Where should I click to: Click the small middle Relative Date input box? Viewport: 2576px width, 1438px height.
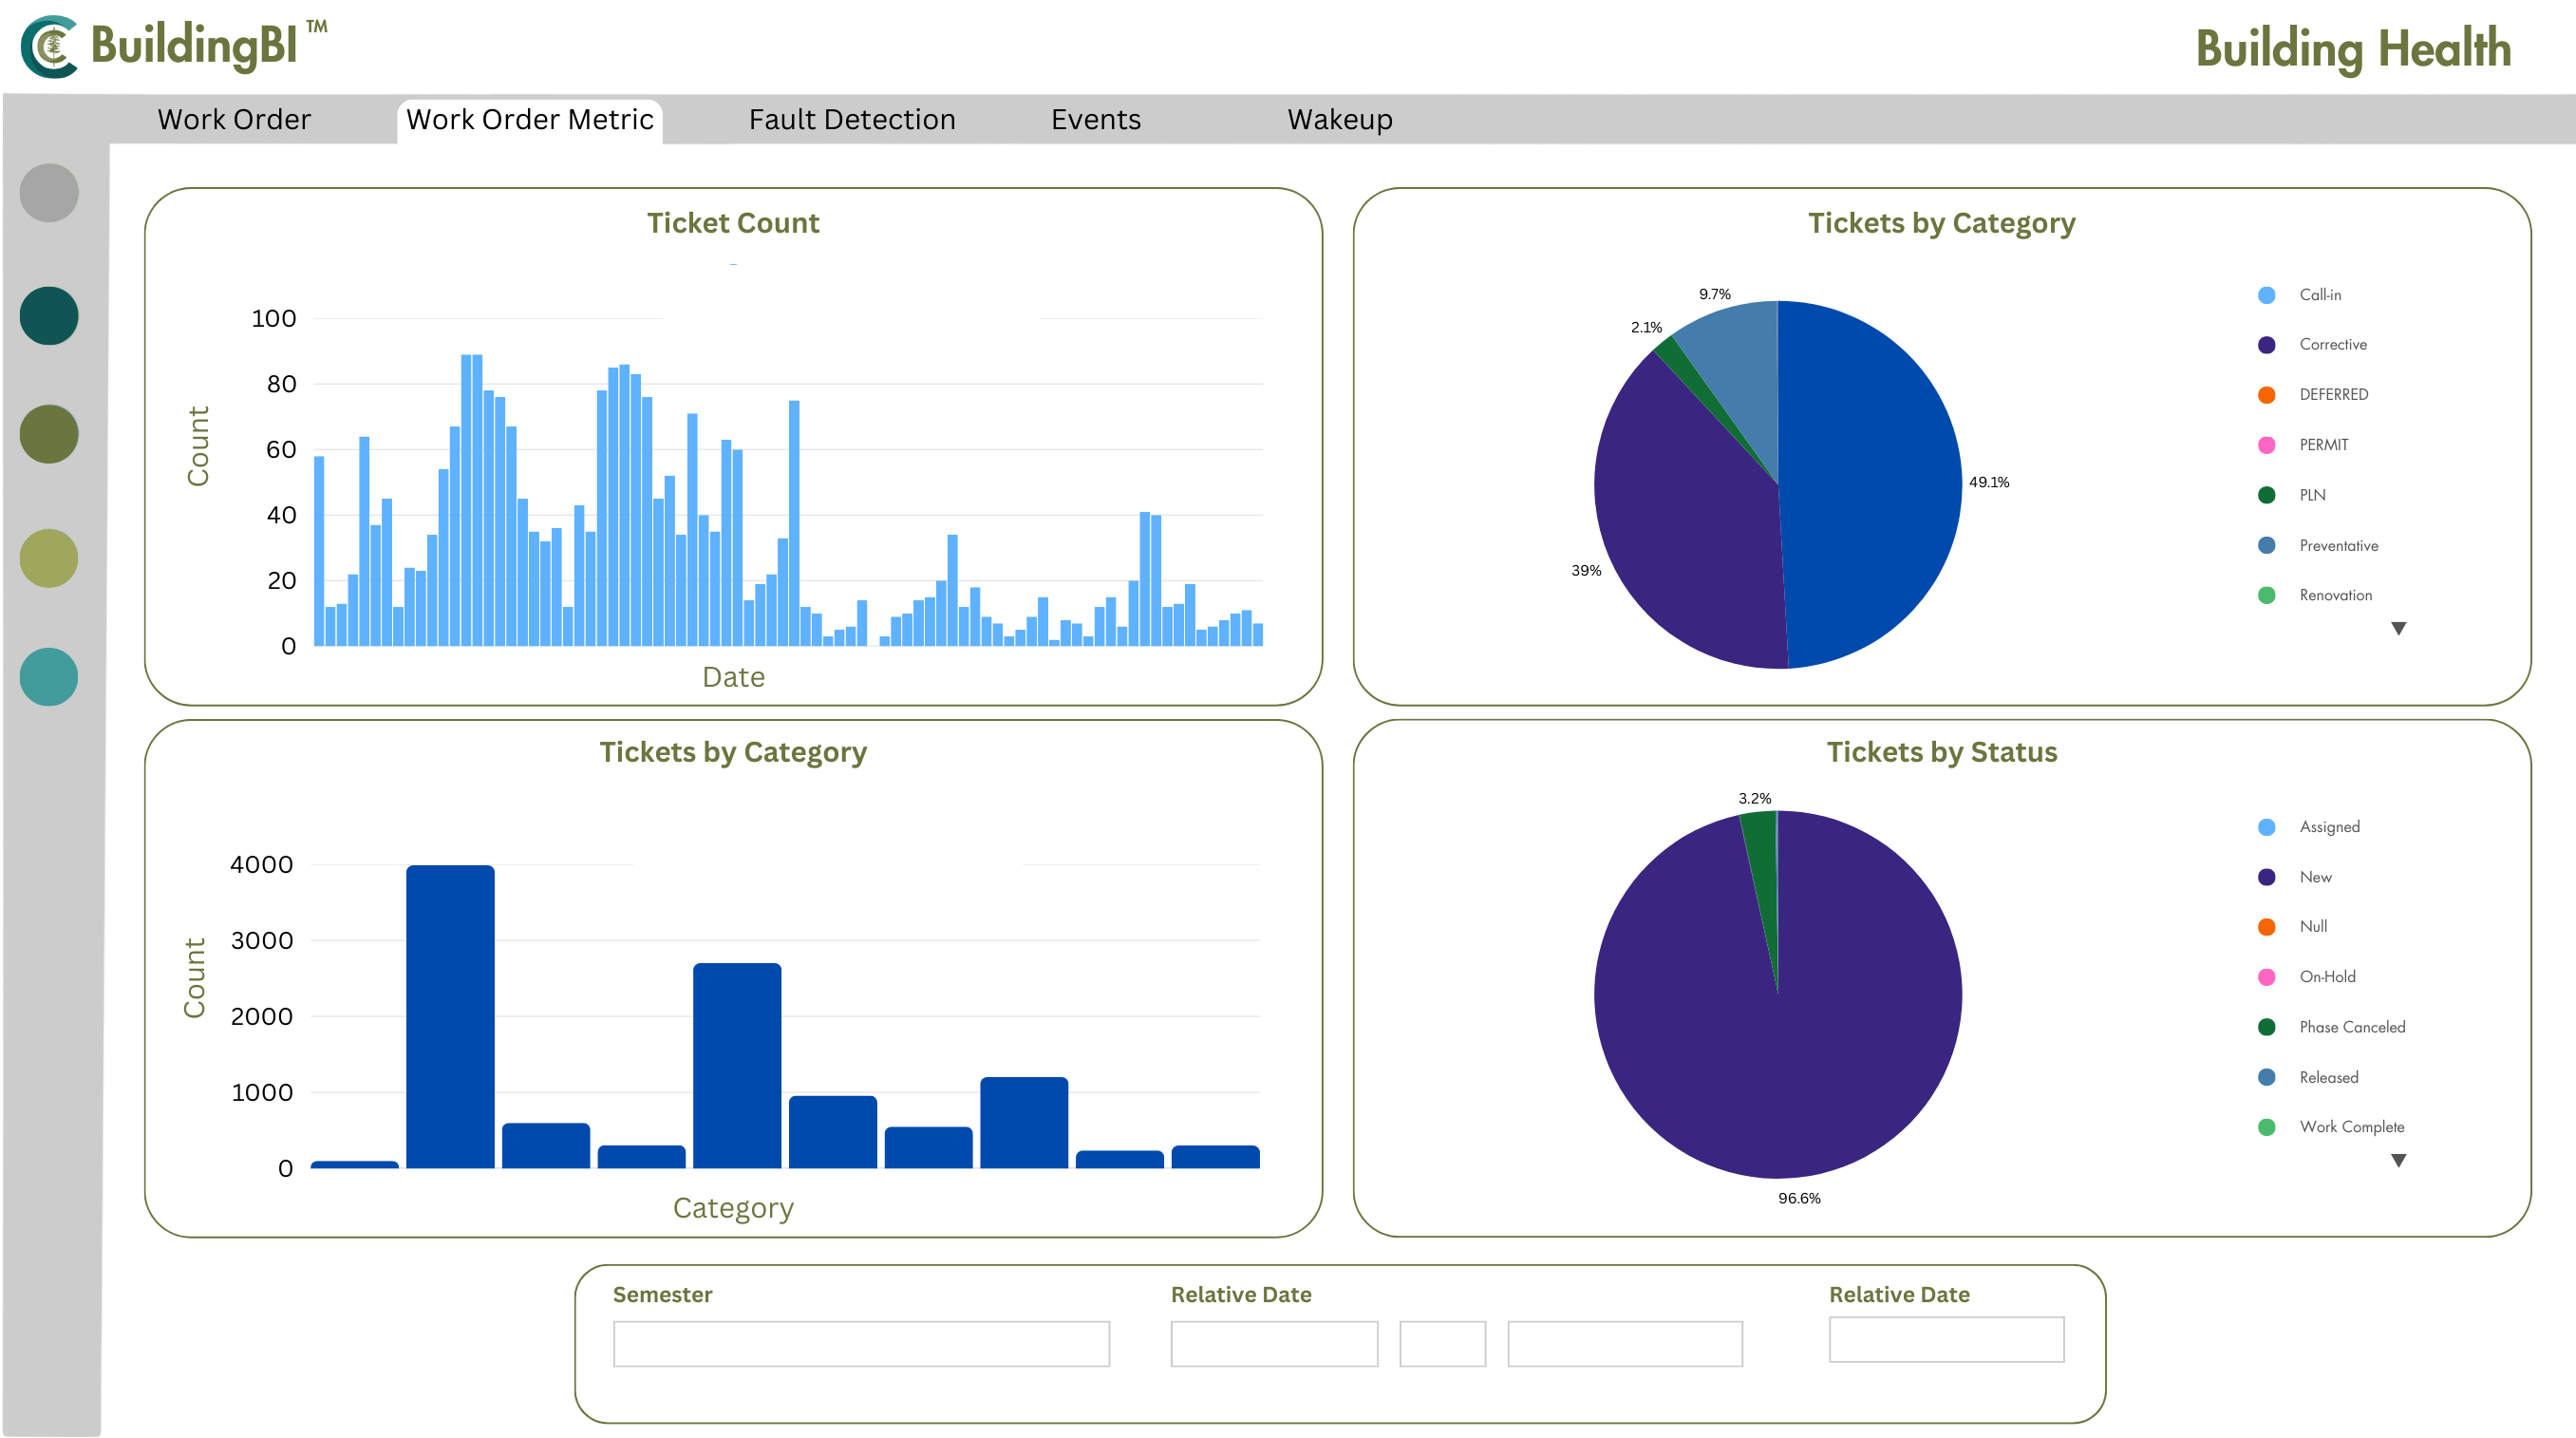pyautogui.click(x=1442, y=1344)
